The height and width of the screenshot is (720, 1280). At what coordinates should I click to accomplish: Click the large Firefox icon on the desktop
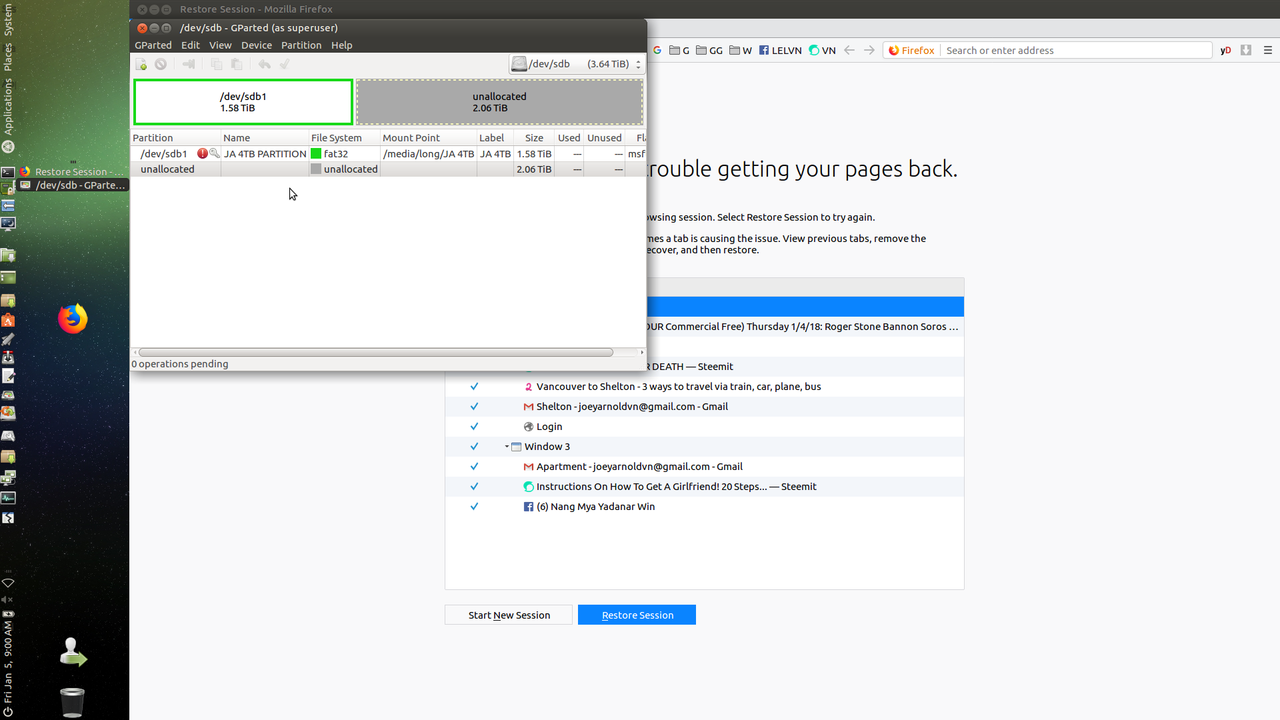pos(72,319)
